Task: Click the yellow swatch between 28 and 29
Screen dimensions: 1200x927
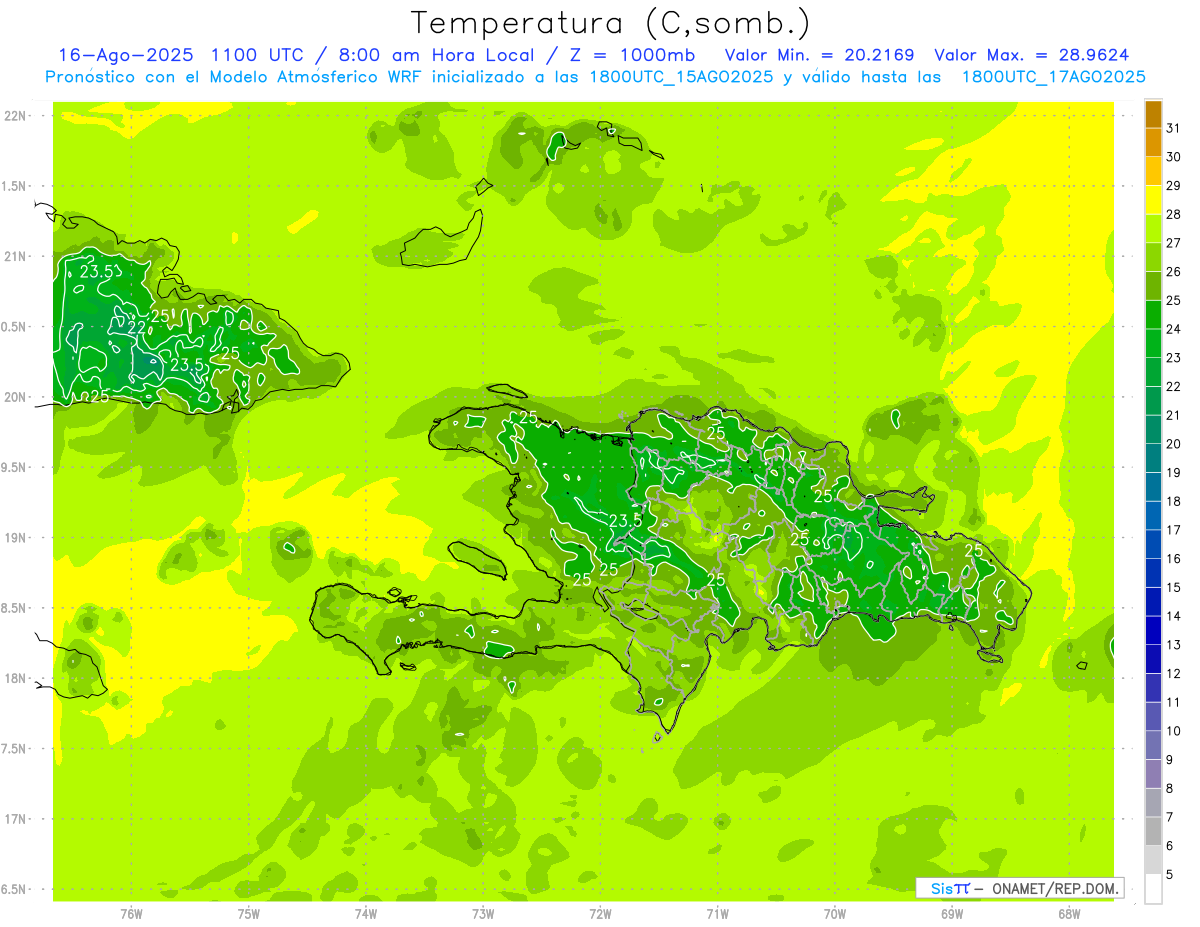Action: coord(1153,200)
